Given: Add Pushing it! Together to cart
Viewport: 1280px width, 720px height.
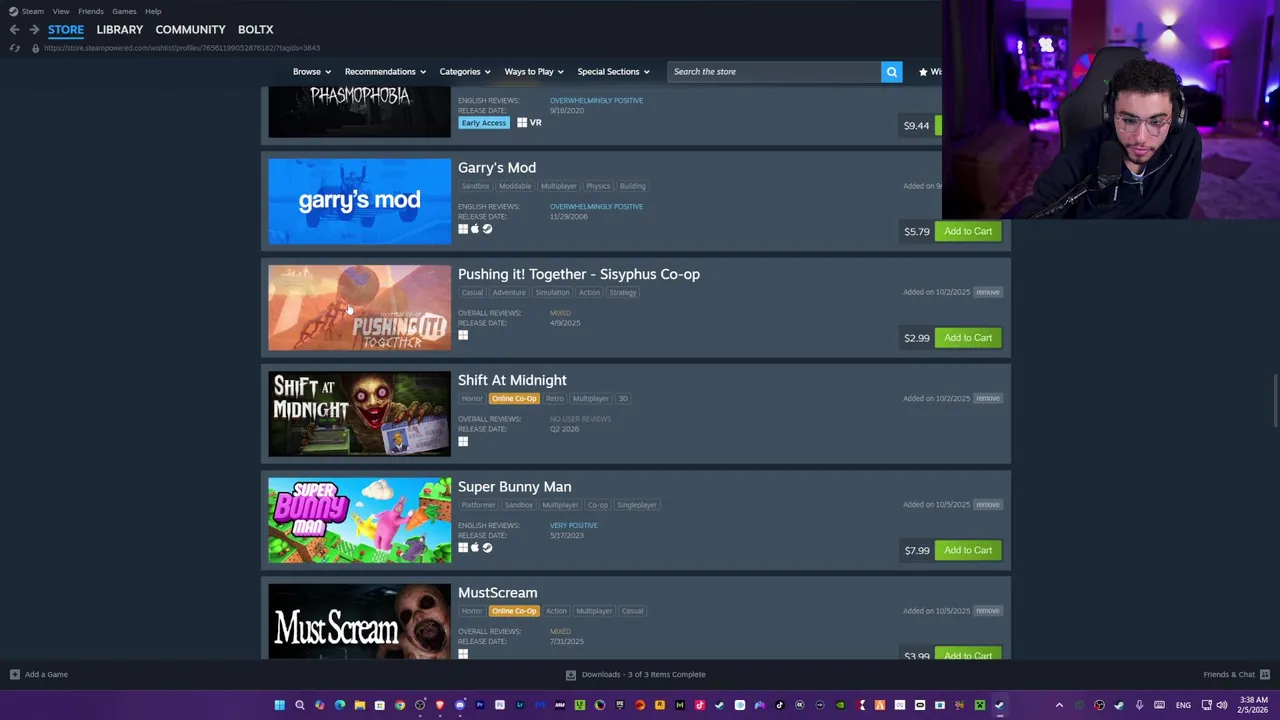Looking at the screenshot, I should click(968, 338).
